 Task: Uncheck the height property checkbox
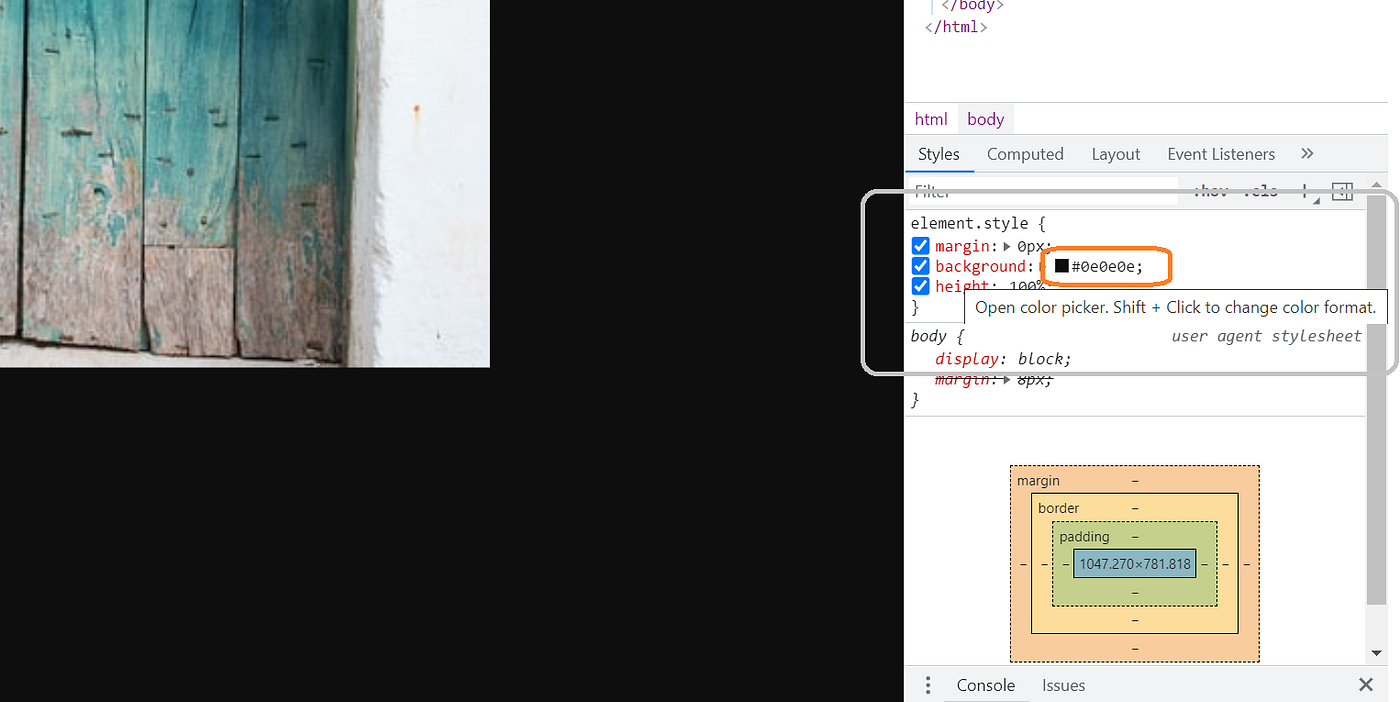tap(920, 286)
